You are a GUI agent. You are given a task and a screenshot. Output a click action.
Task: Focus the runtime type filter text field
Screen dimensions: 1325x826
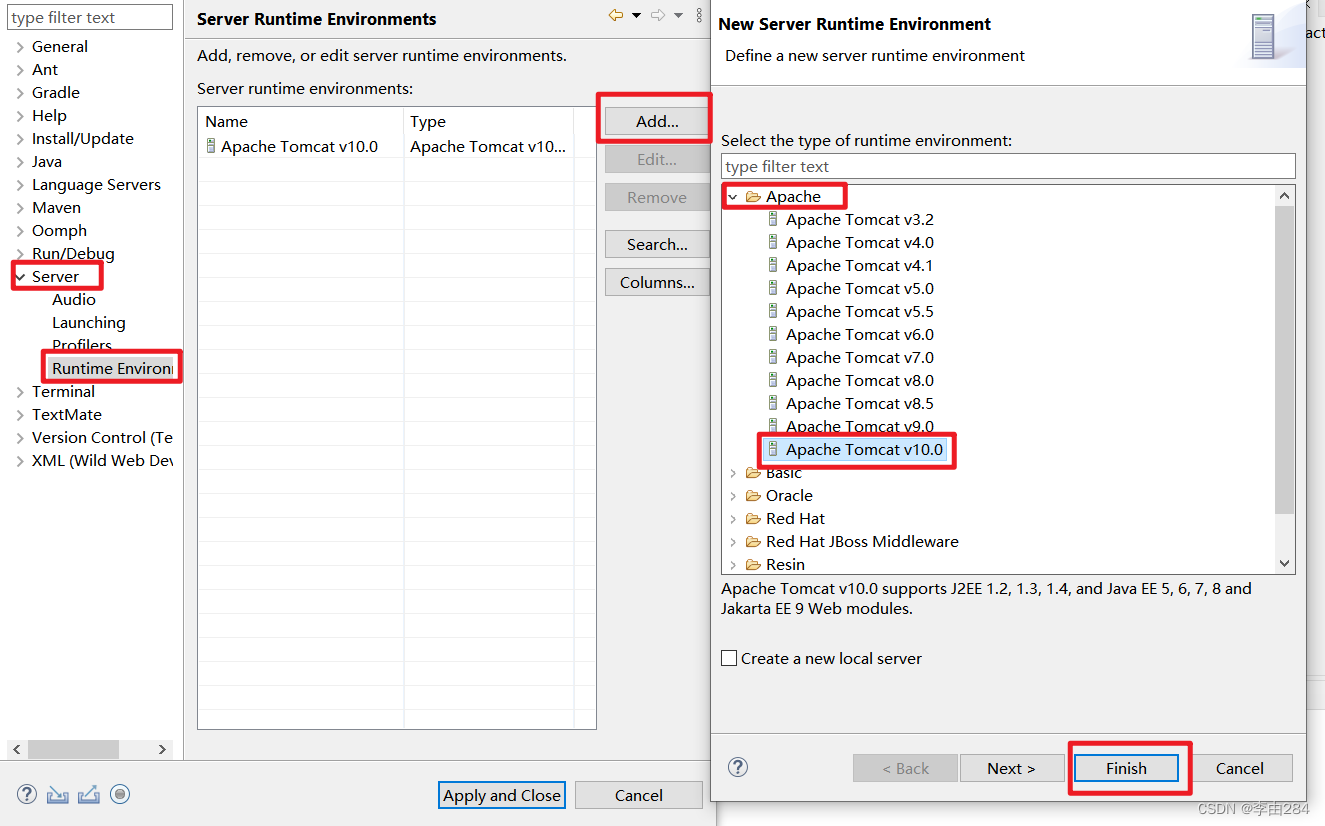coord(1008,166)
